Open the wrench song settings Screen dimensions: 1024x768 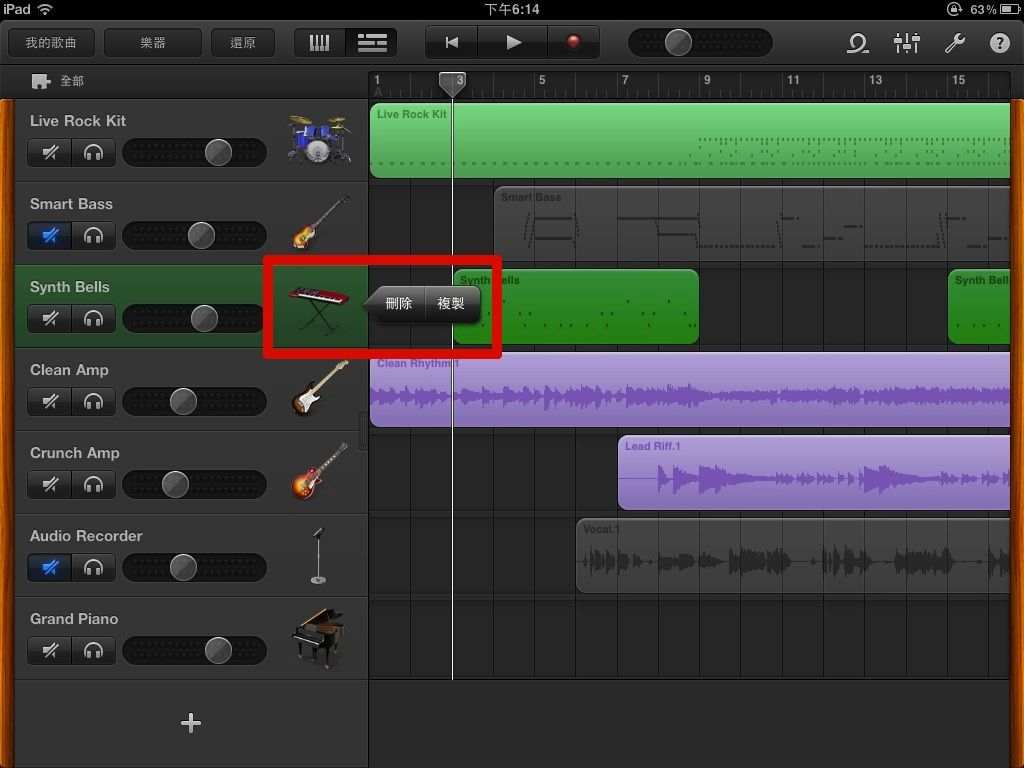[x=954, y=43]
